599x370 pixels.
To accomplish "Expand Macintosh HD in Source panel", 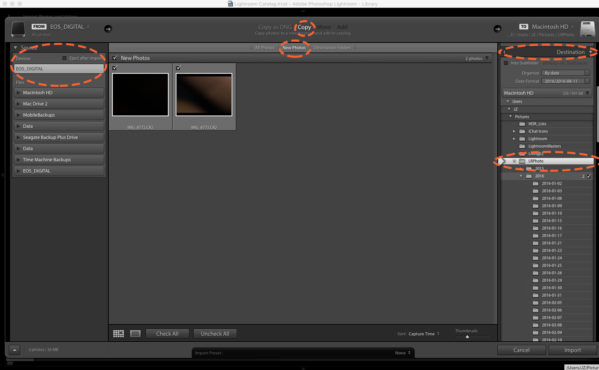I will 18,93.
